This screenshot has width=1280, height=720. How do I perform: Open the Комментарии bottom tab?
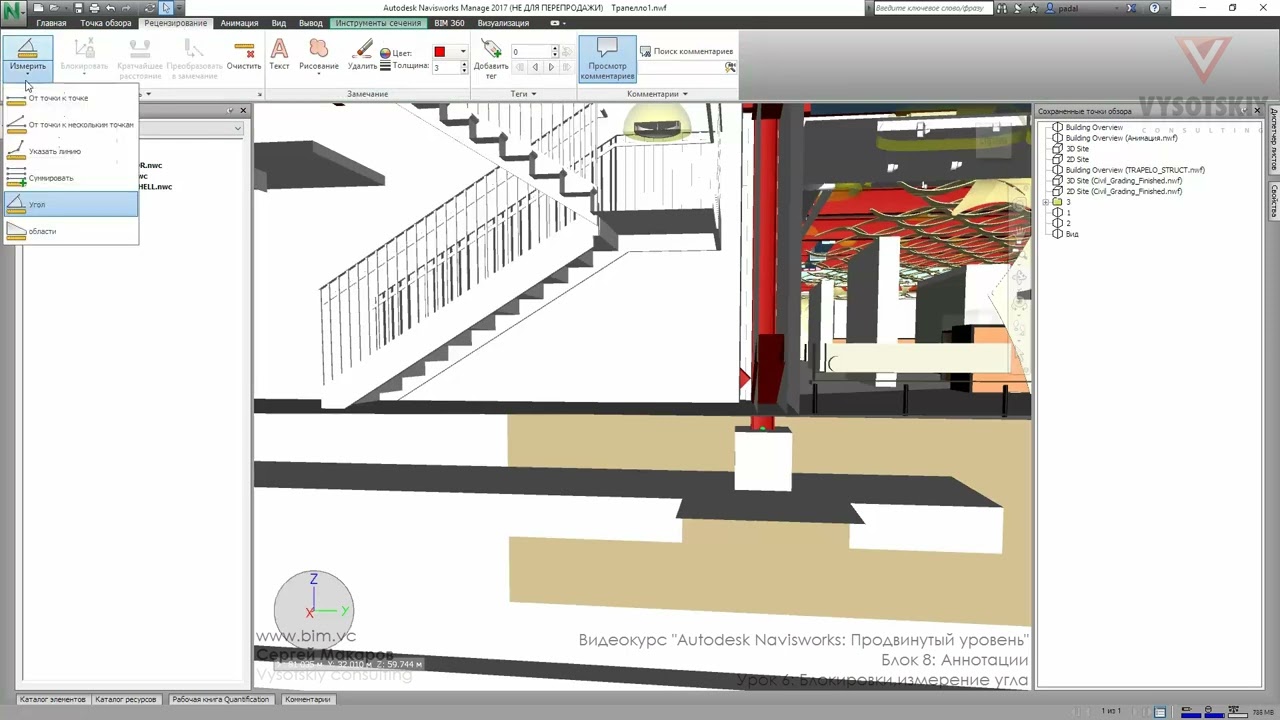[308, 700]
